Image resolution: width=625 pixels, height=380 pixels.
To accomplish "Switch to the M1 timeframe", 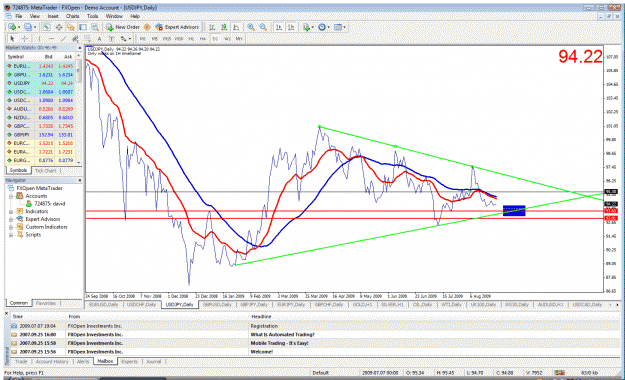I will [x=142, y=39].
